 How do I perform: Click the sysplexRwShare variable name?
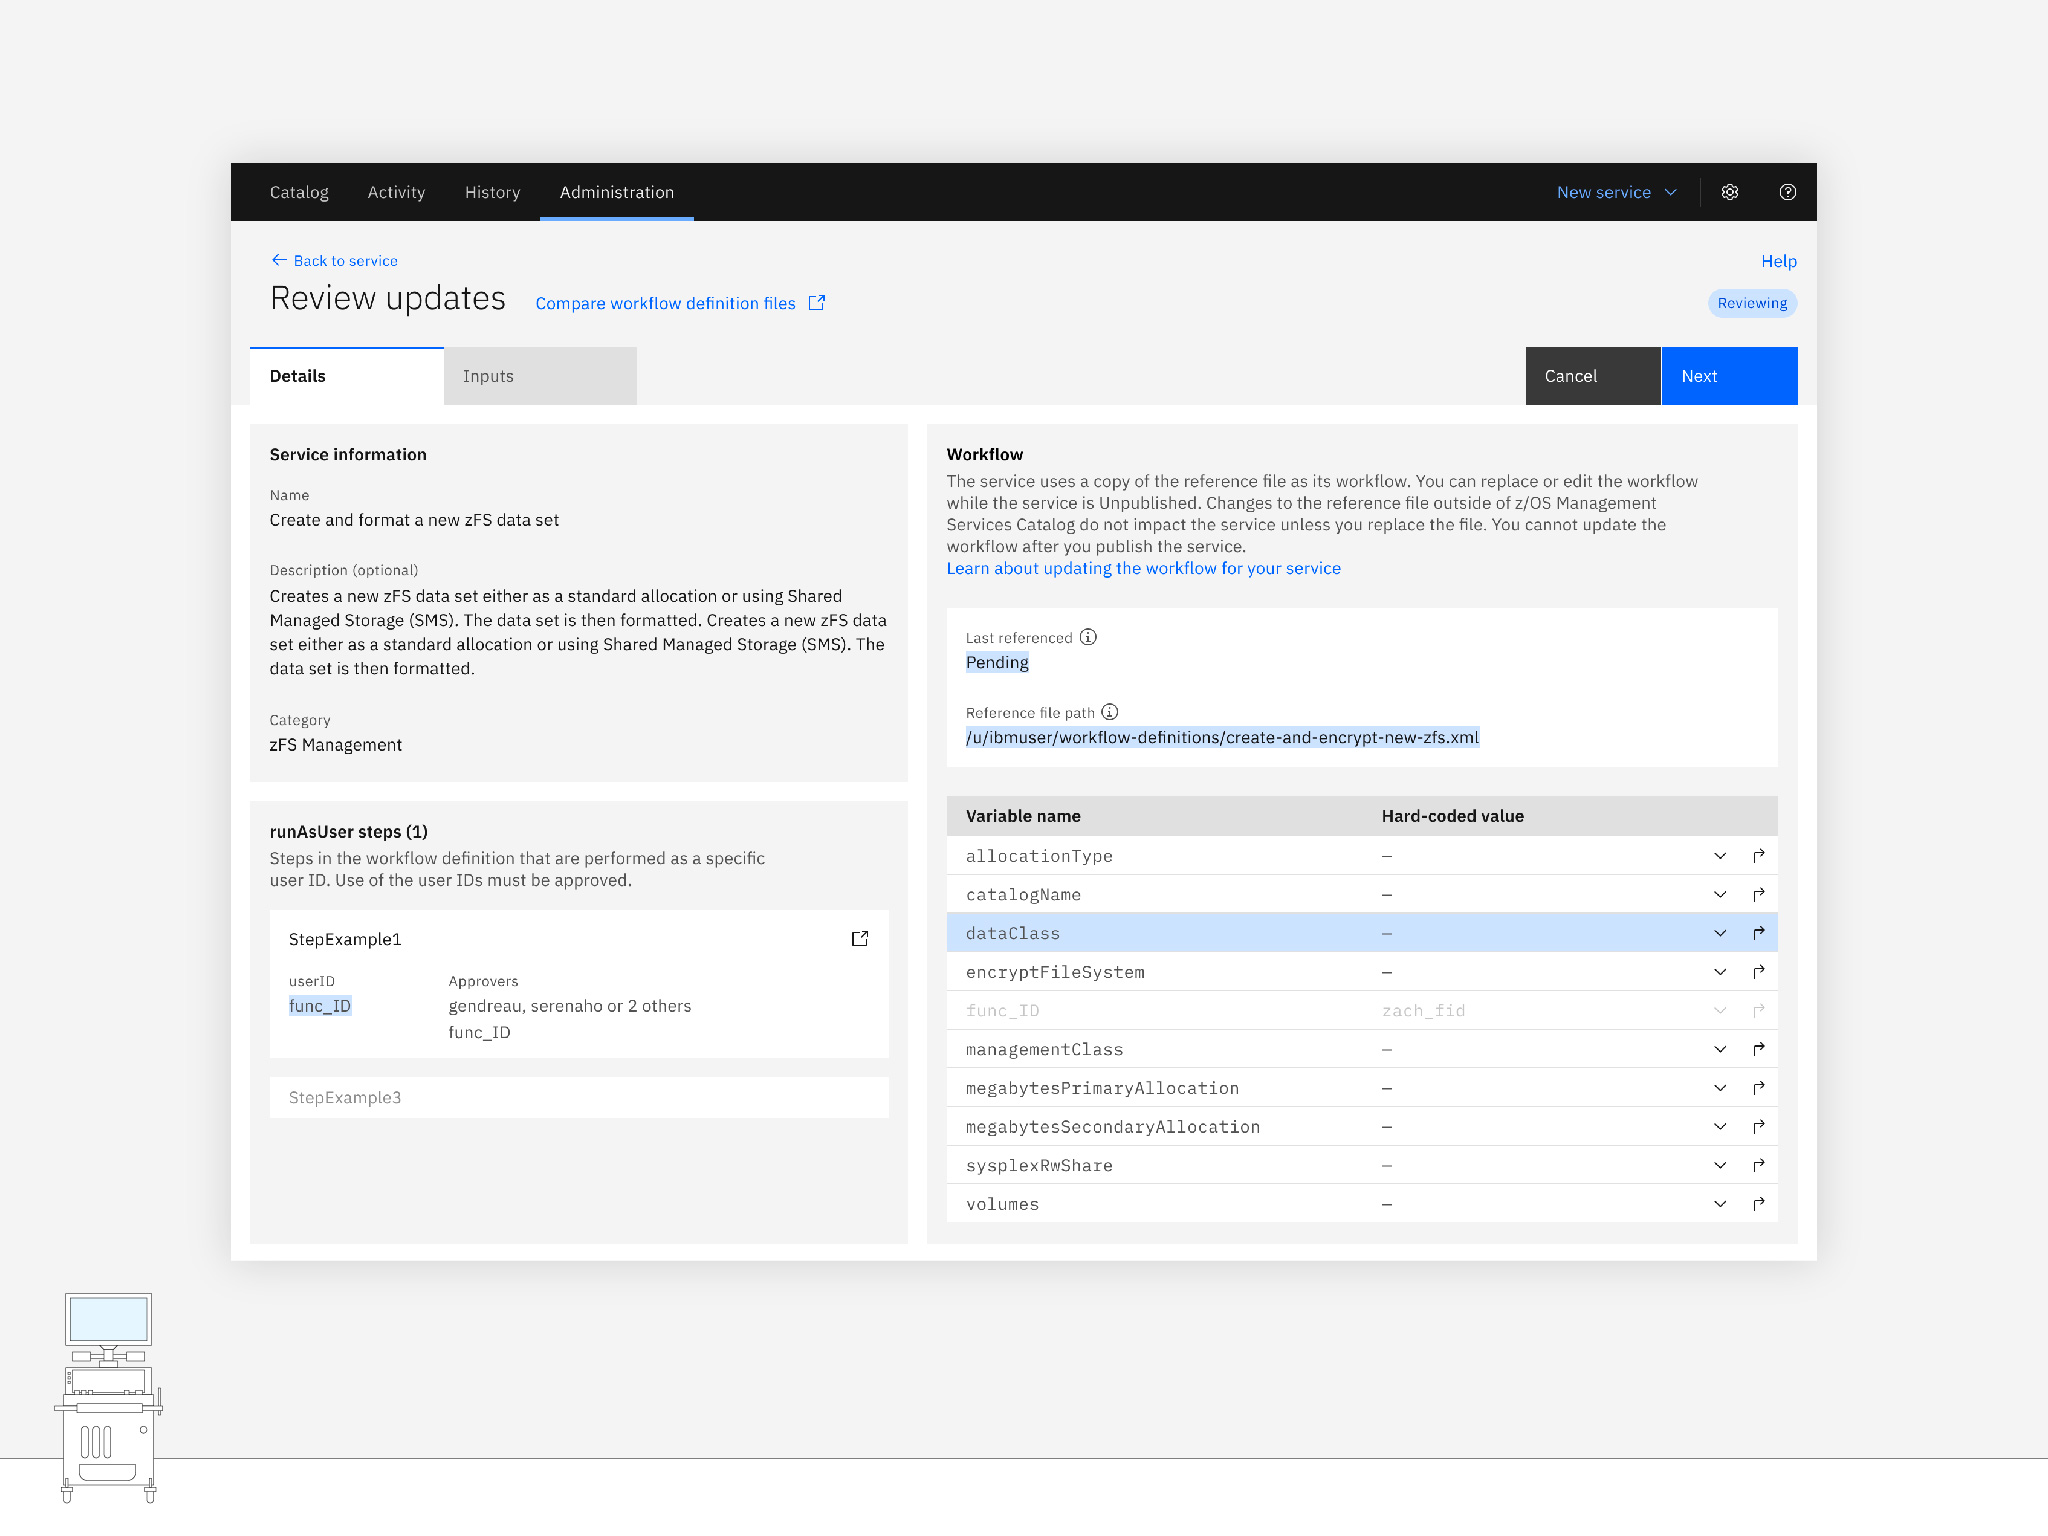tap(1039, 1165)
